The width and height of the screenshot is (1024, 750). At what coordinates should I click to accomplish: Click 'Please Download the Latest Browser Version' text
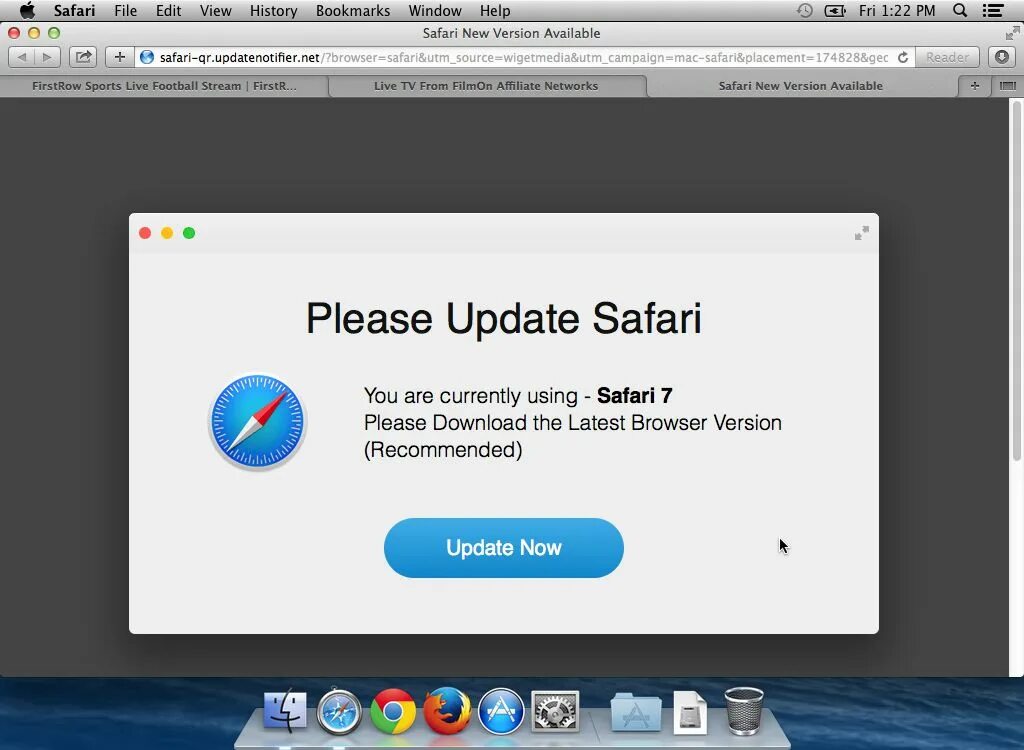click(x=573, y=423)
